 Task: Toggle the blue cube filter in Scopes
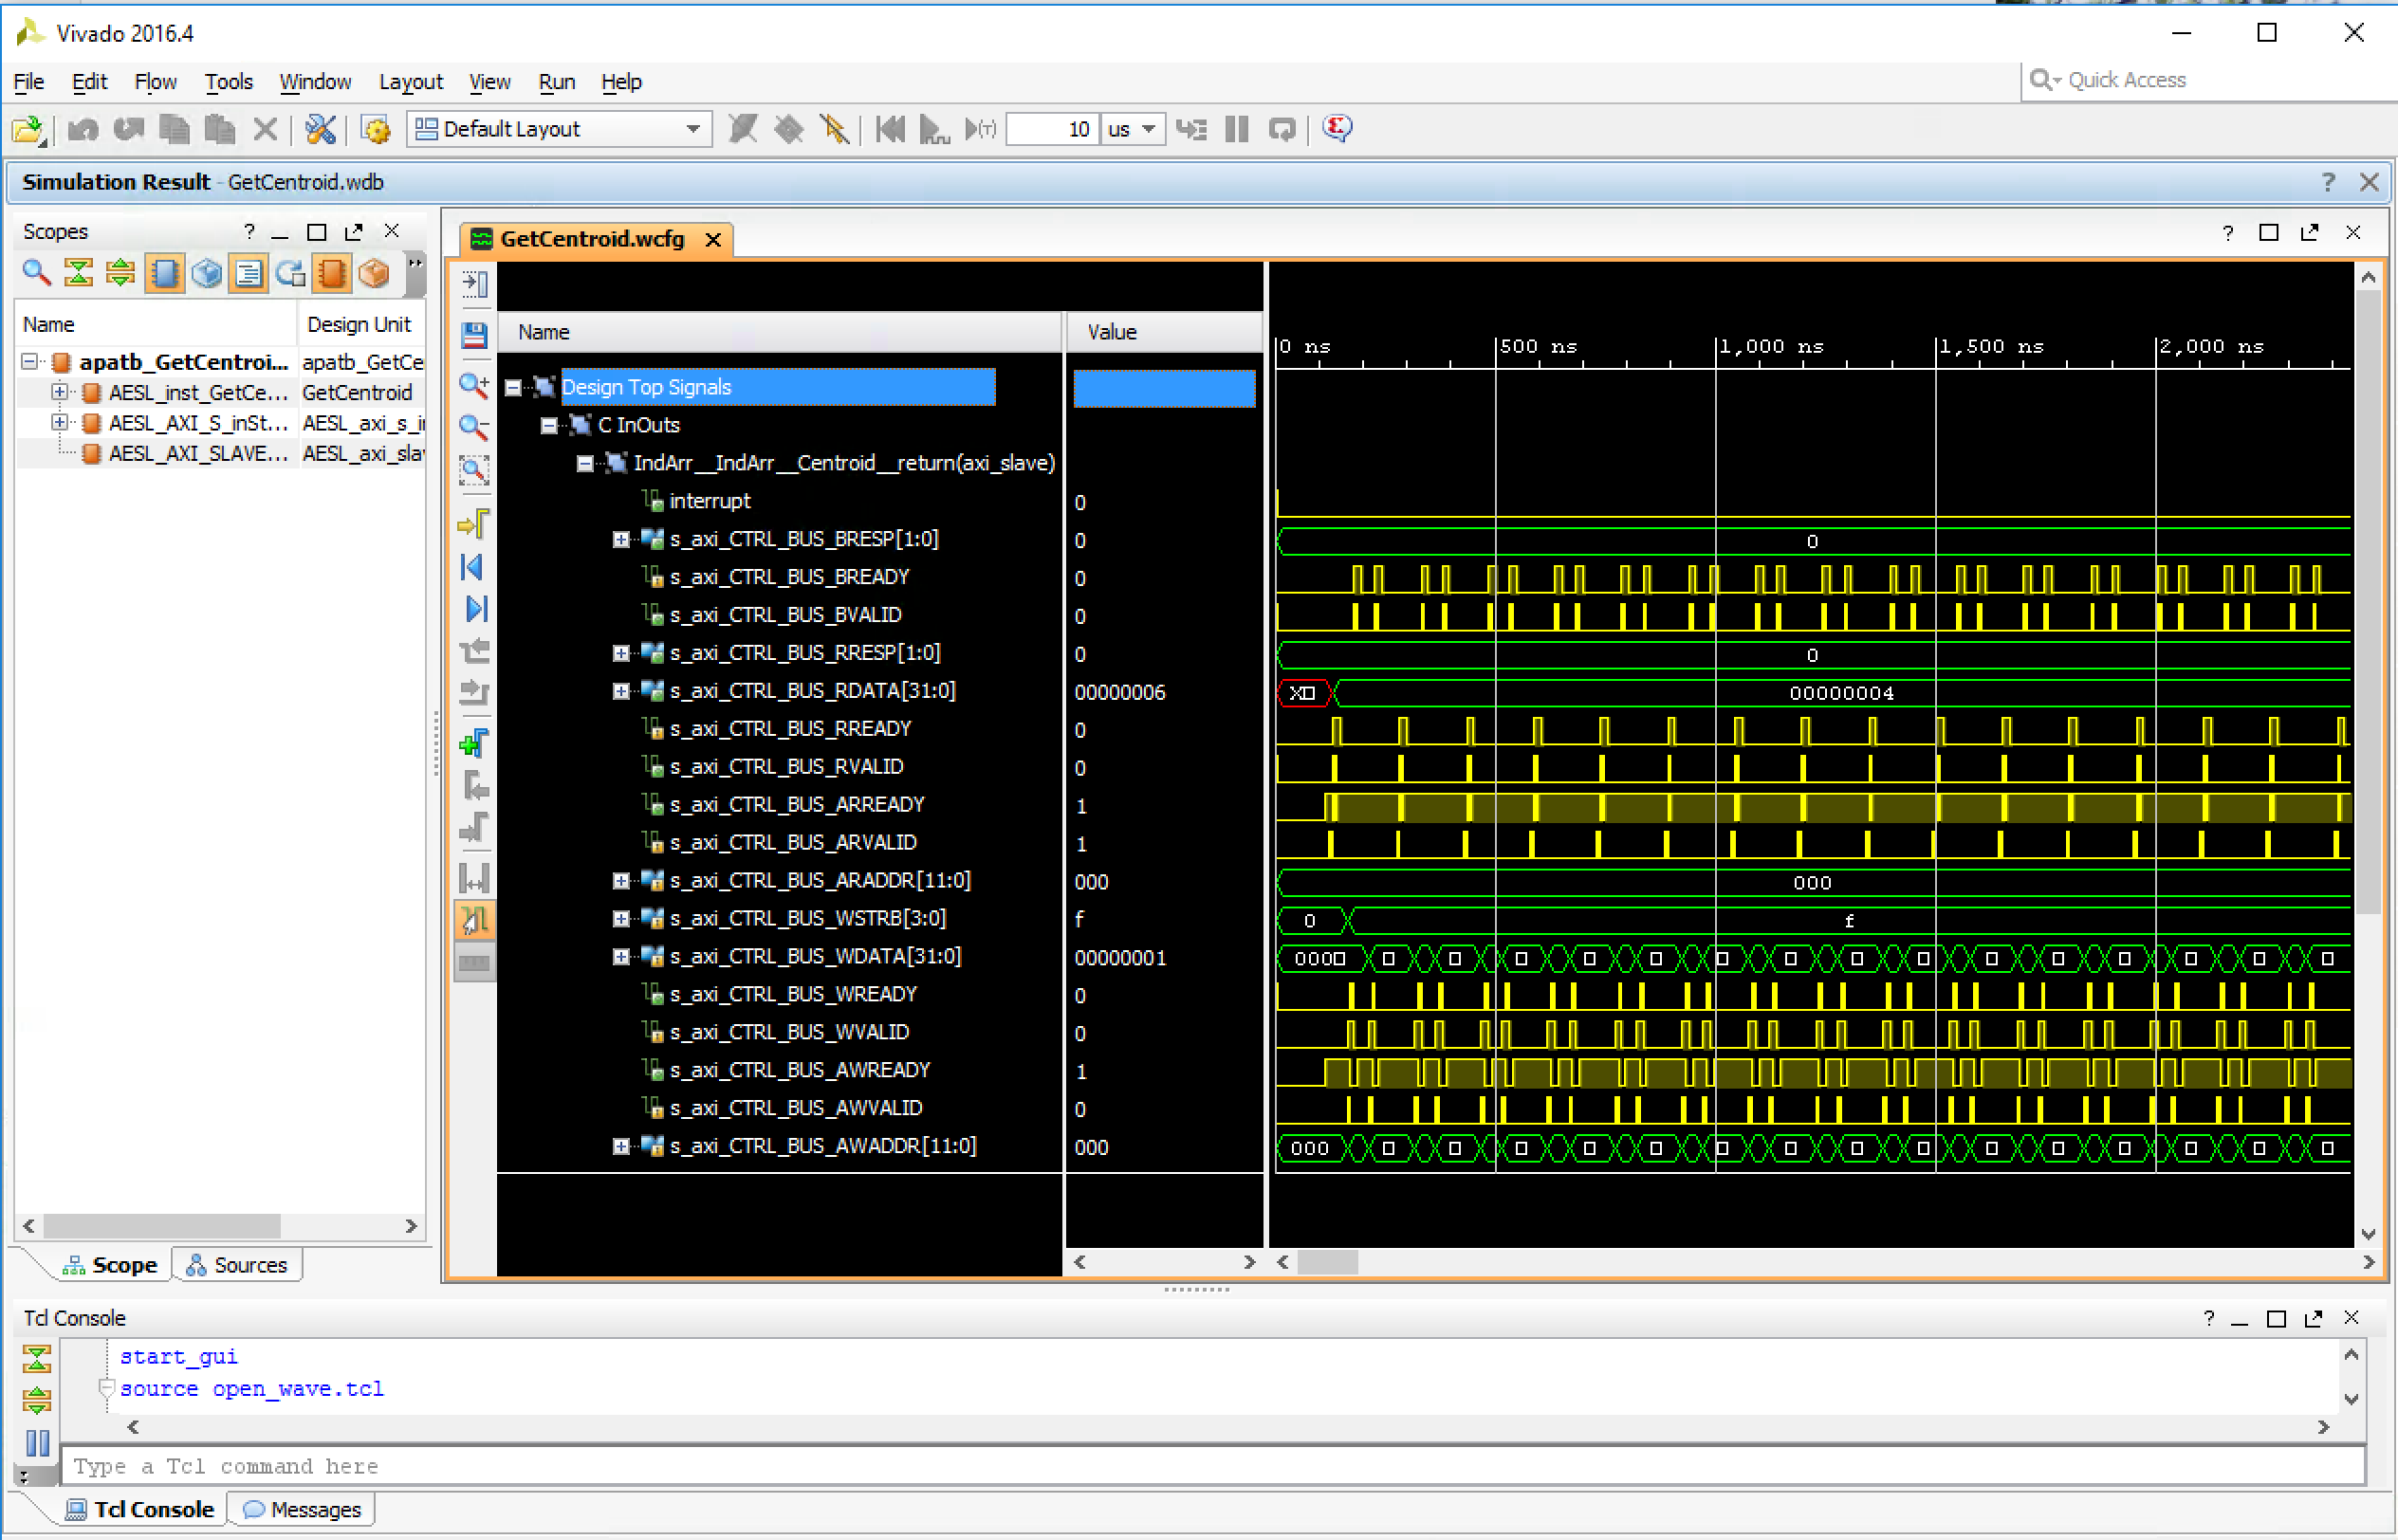tap(206, 273)
